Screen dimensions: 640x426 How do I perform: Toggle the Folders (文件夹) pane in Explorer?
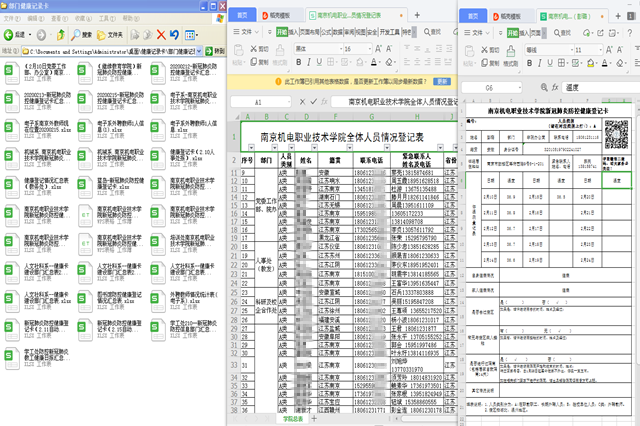pyautogui.click(x=111, y=33)
